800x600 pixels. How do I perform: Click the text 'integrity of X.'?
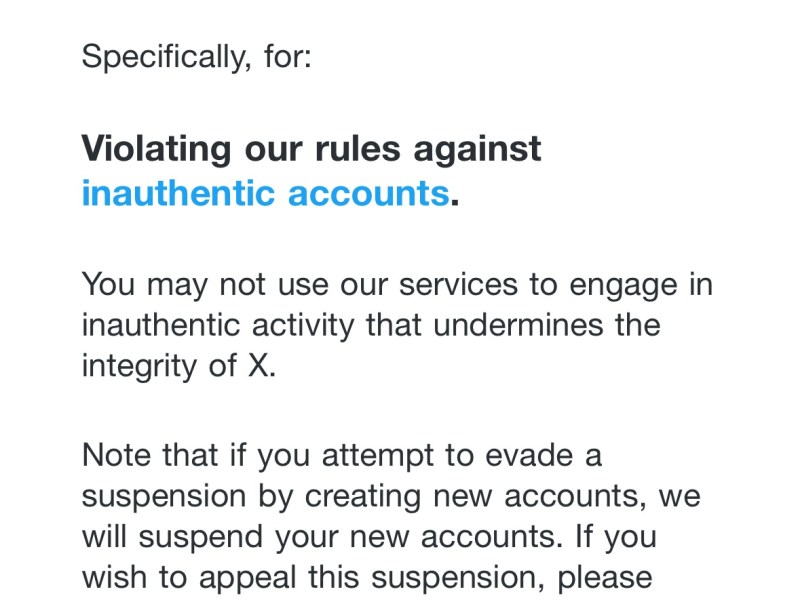point(178,366)
